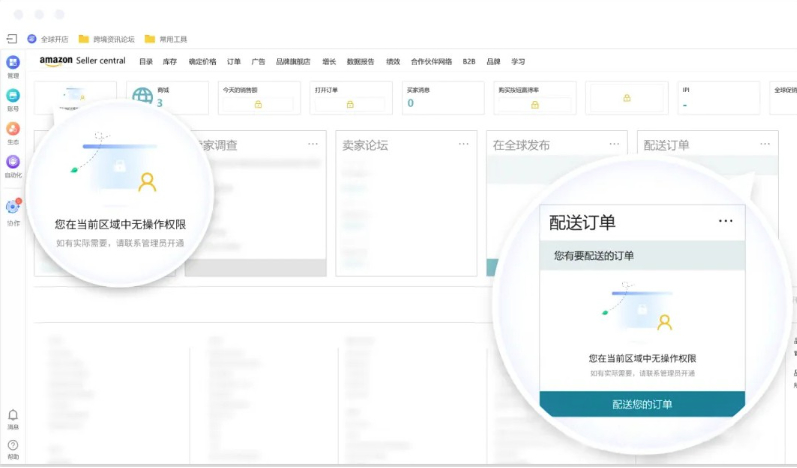
Task: Click the IPI score card
Action: (719, 98)
